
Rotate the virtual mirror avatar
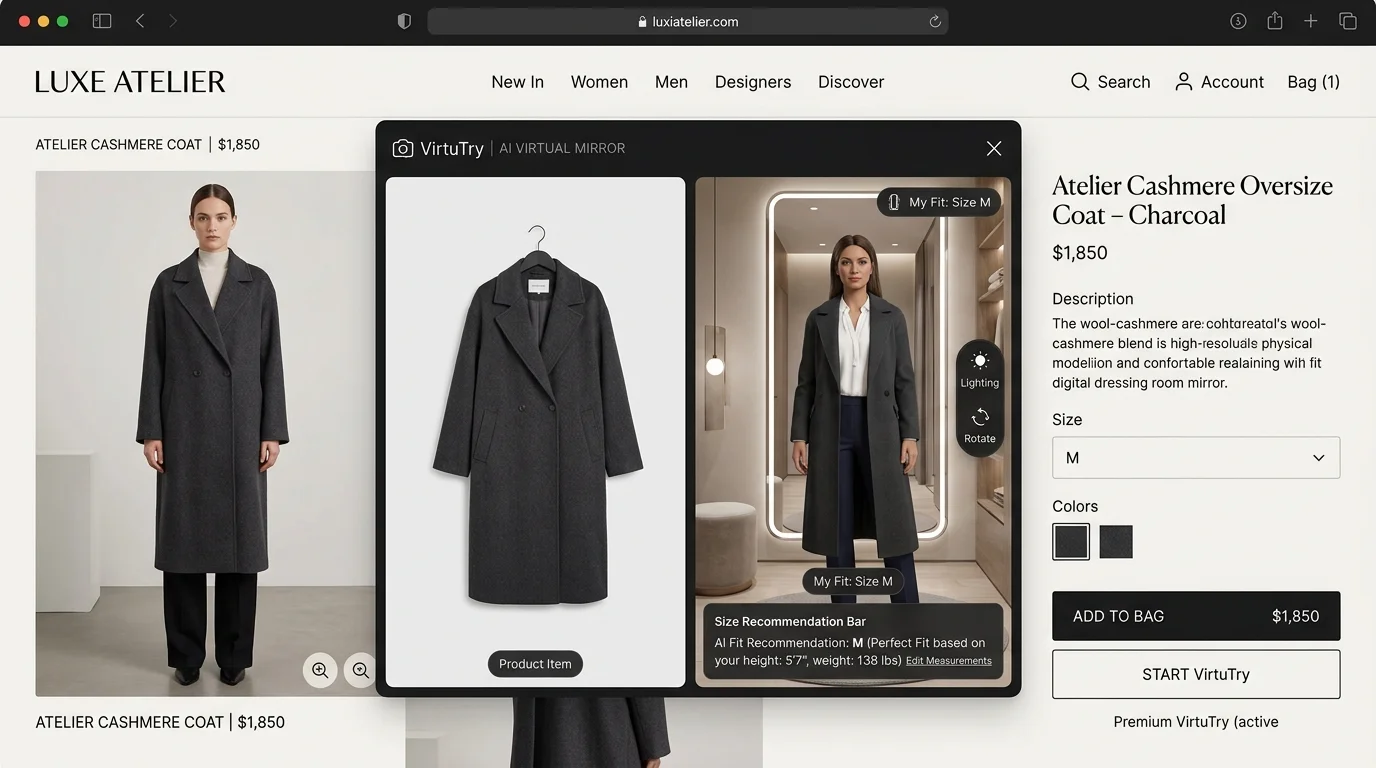[980, 425]
